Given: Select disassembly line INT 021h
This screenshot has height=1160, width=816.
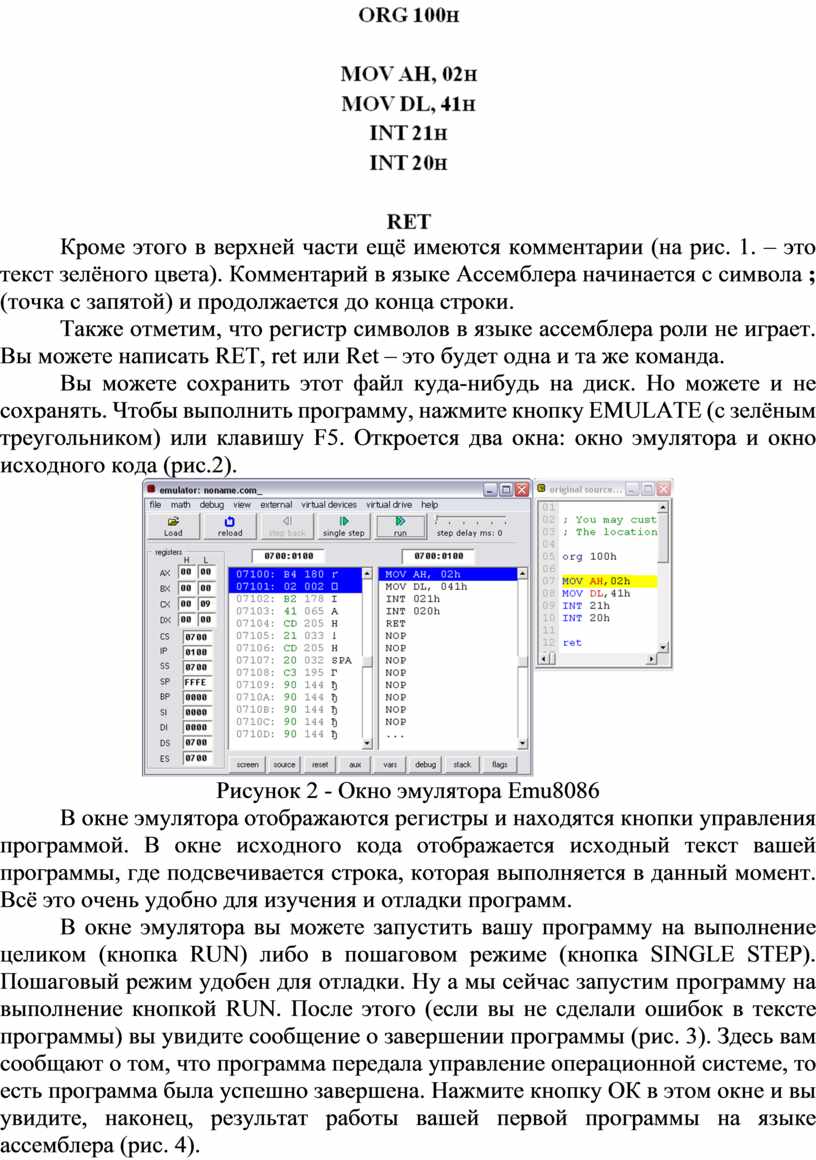Looking at the screenshot, I should (448, 598).
